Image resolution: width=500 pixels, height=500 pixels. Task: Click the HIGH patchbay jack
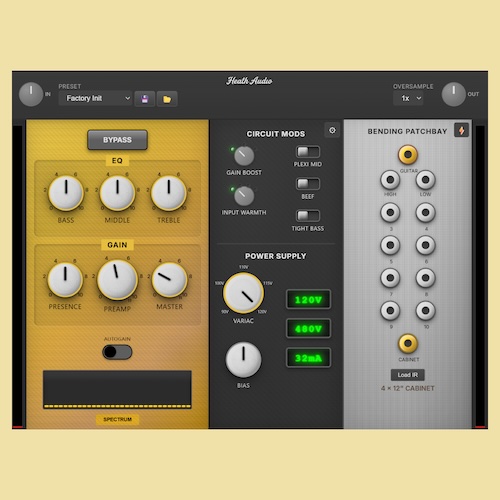[x=390, y=180]
